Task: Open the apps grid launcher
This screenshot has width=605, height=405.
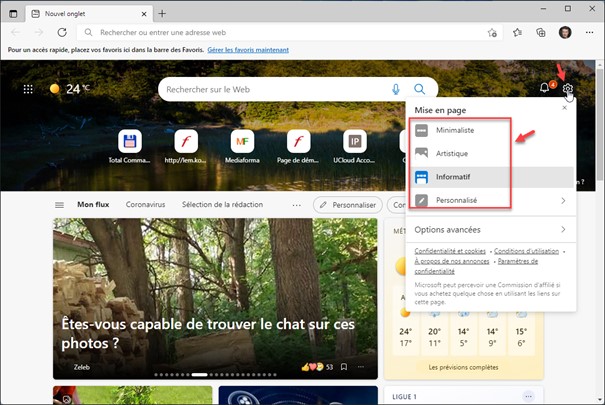Action: point(28,89)
